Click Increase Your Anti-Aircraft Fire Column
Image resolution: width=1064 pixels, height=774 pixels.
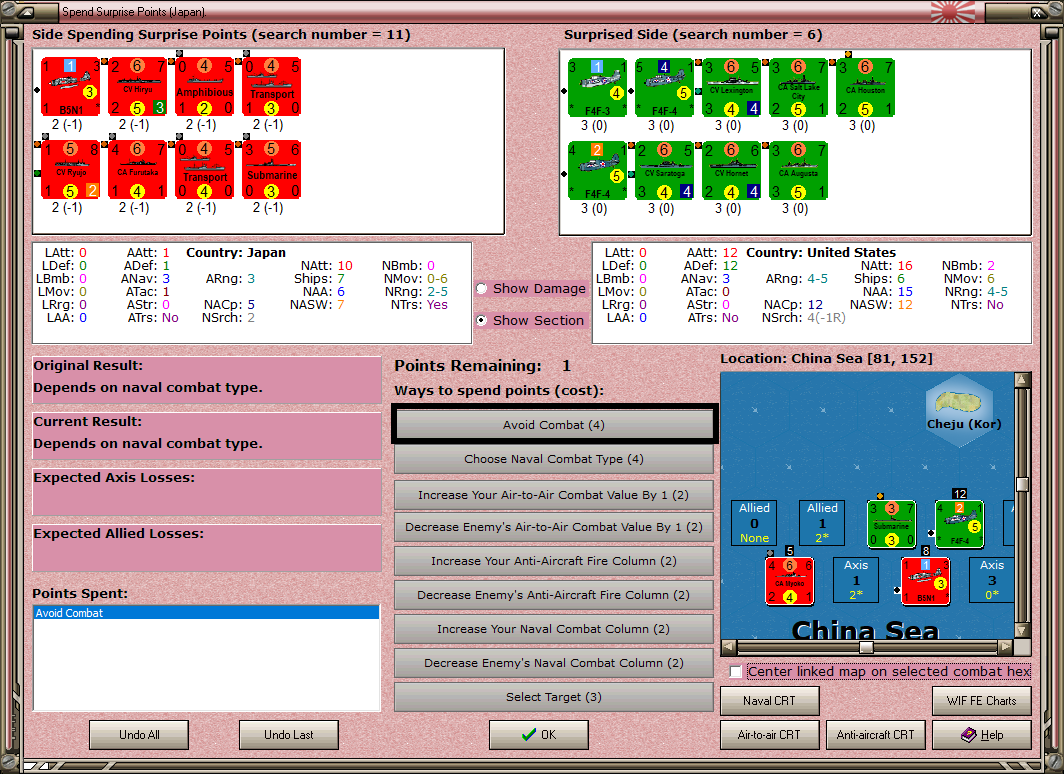[x=554, y=561]
